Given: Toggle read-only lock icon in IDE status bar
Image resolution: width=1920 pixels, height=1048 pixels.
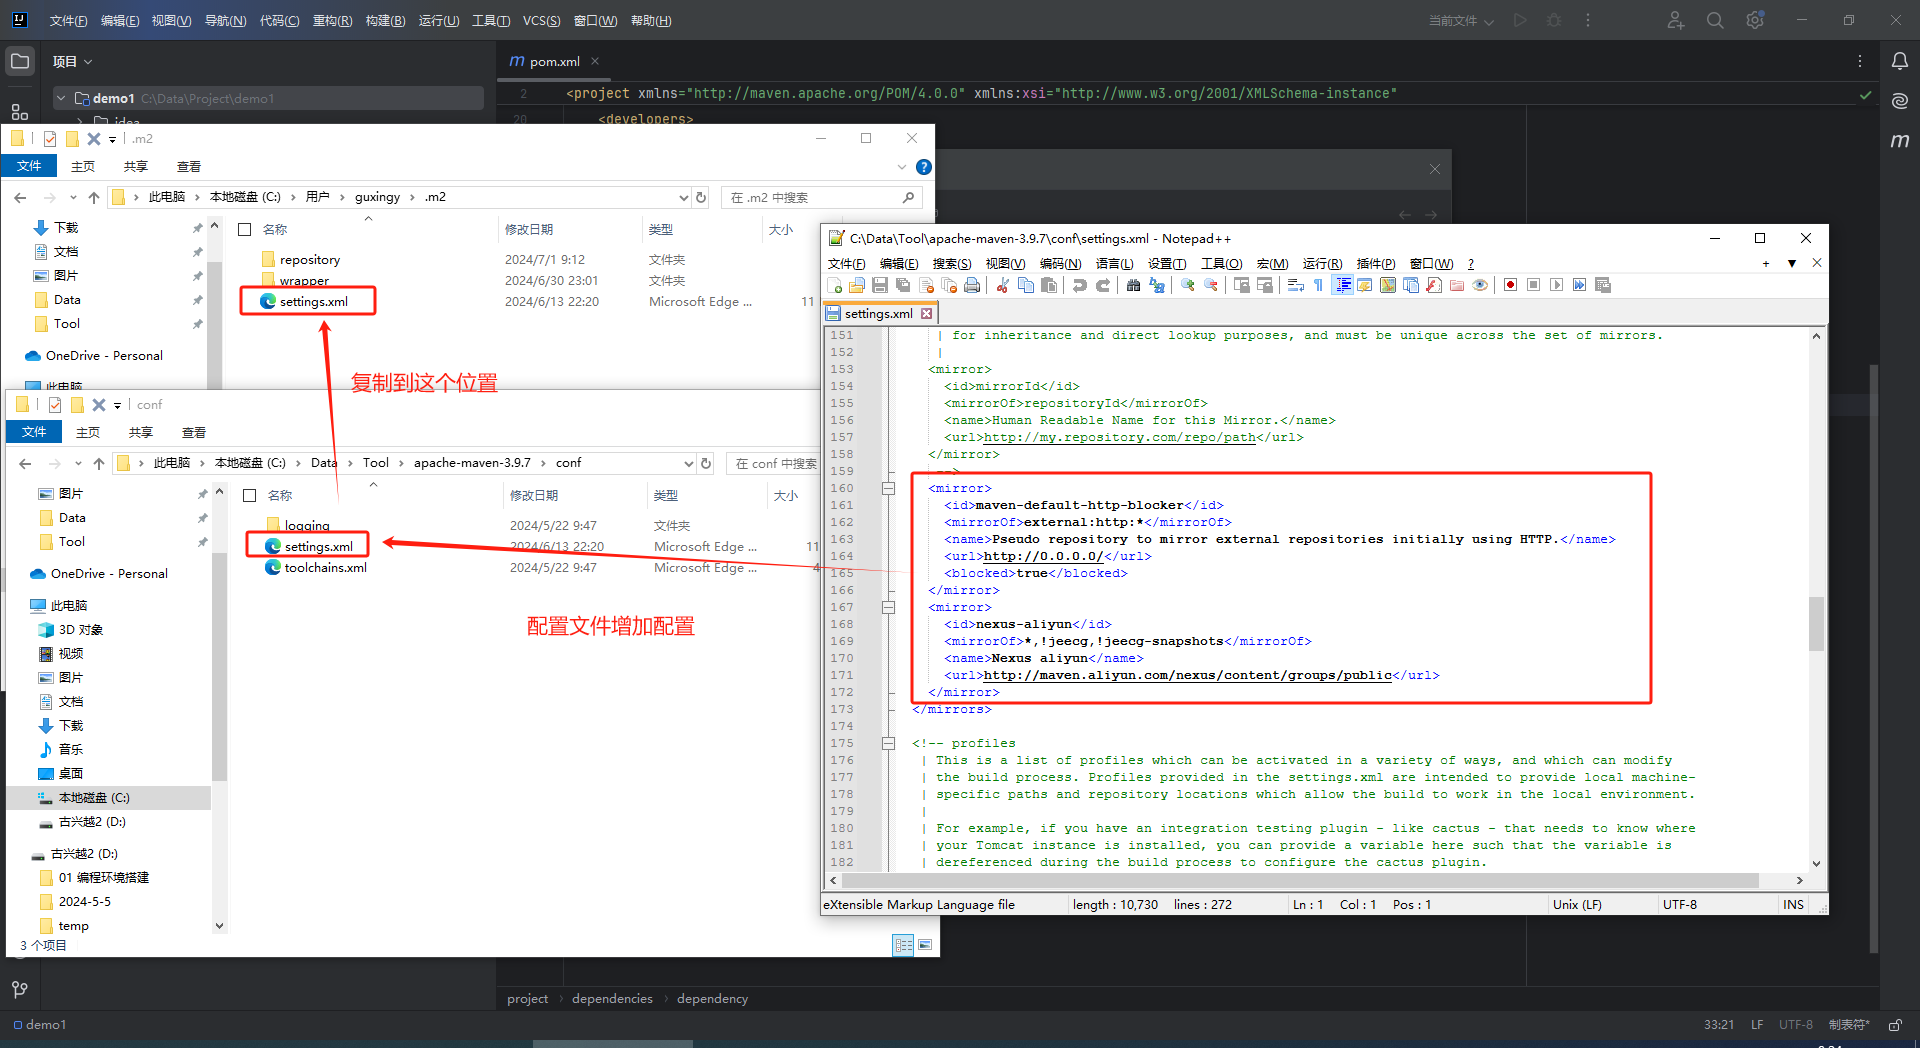Looking at the screenshot, I should click(1895, 1025).
